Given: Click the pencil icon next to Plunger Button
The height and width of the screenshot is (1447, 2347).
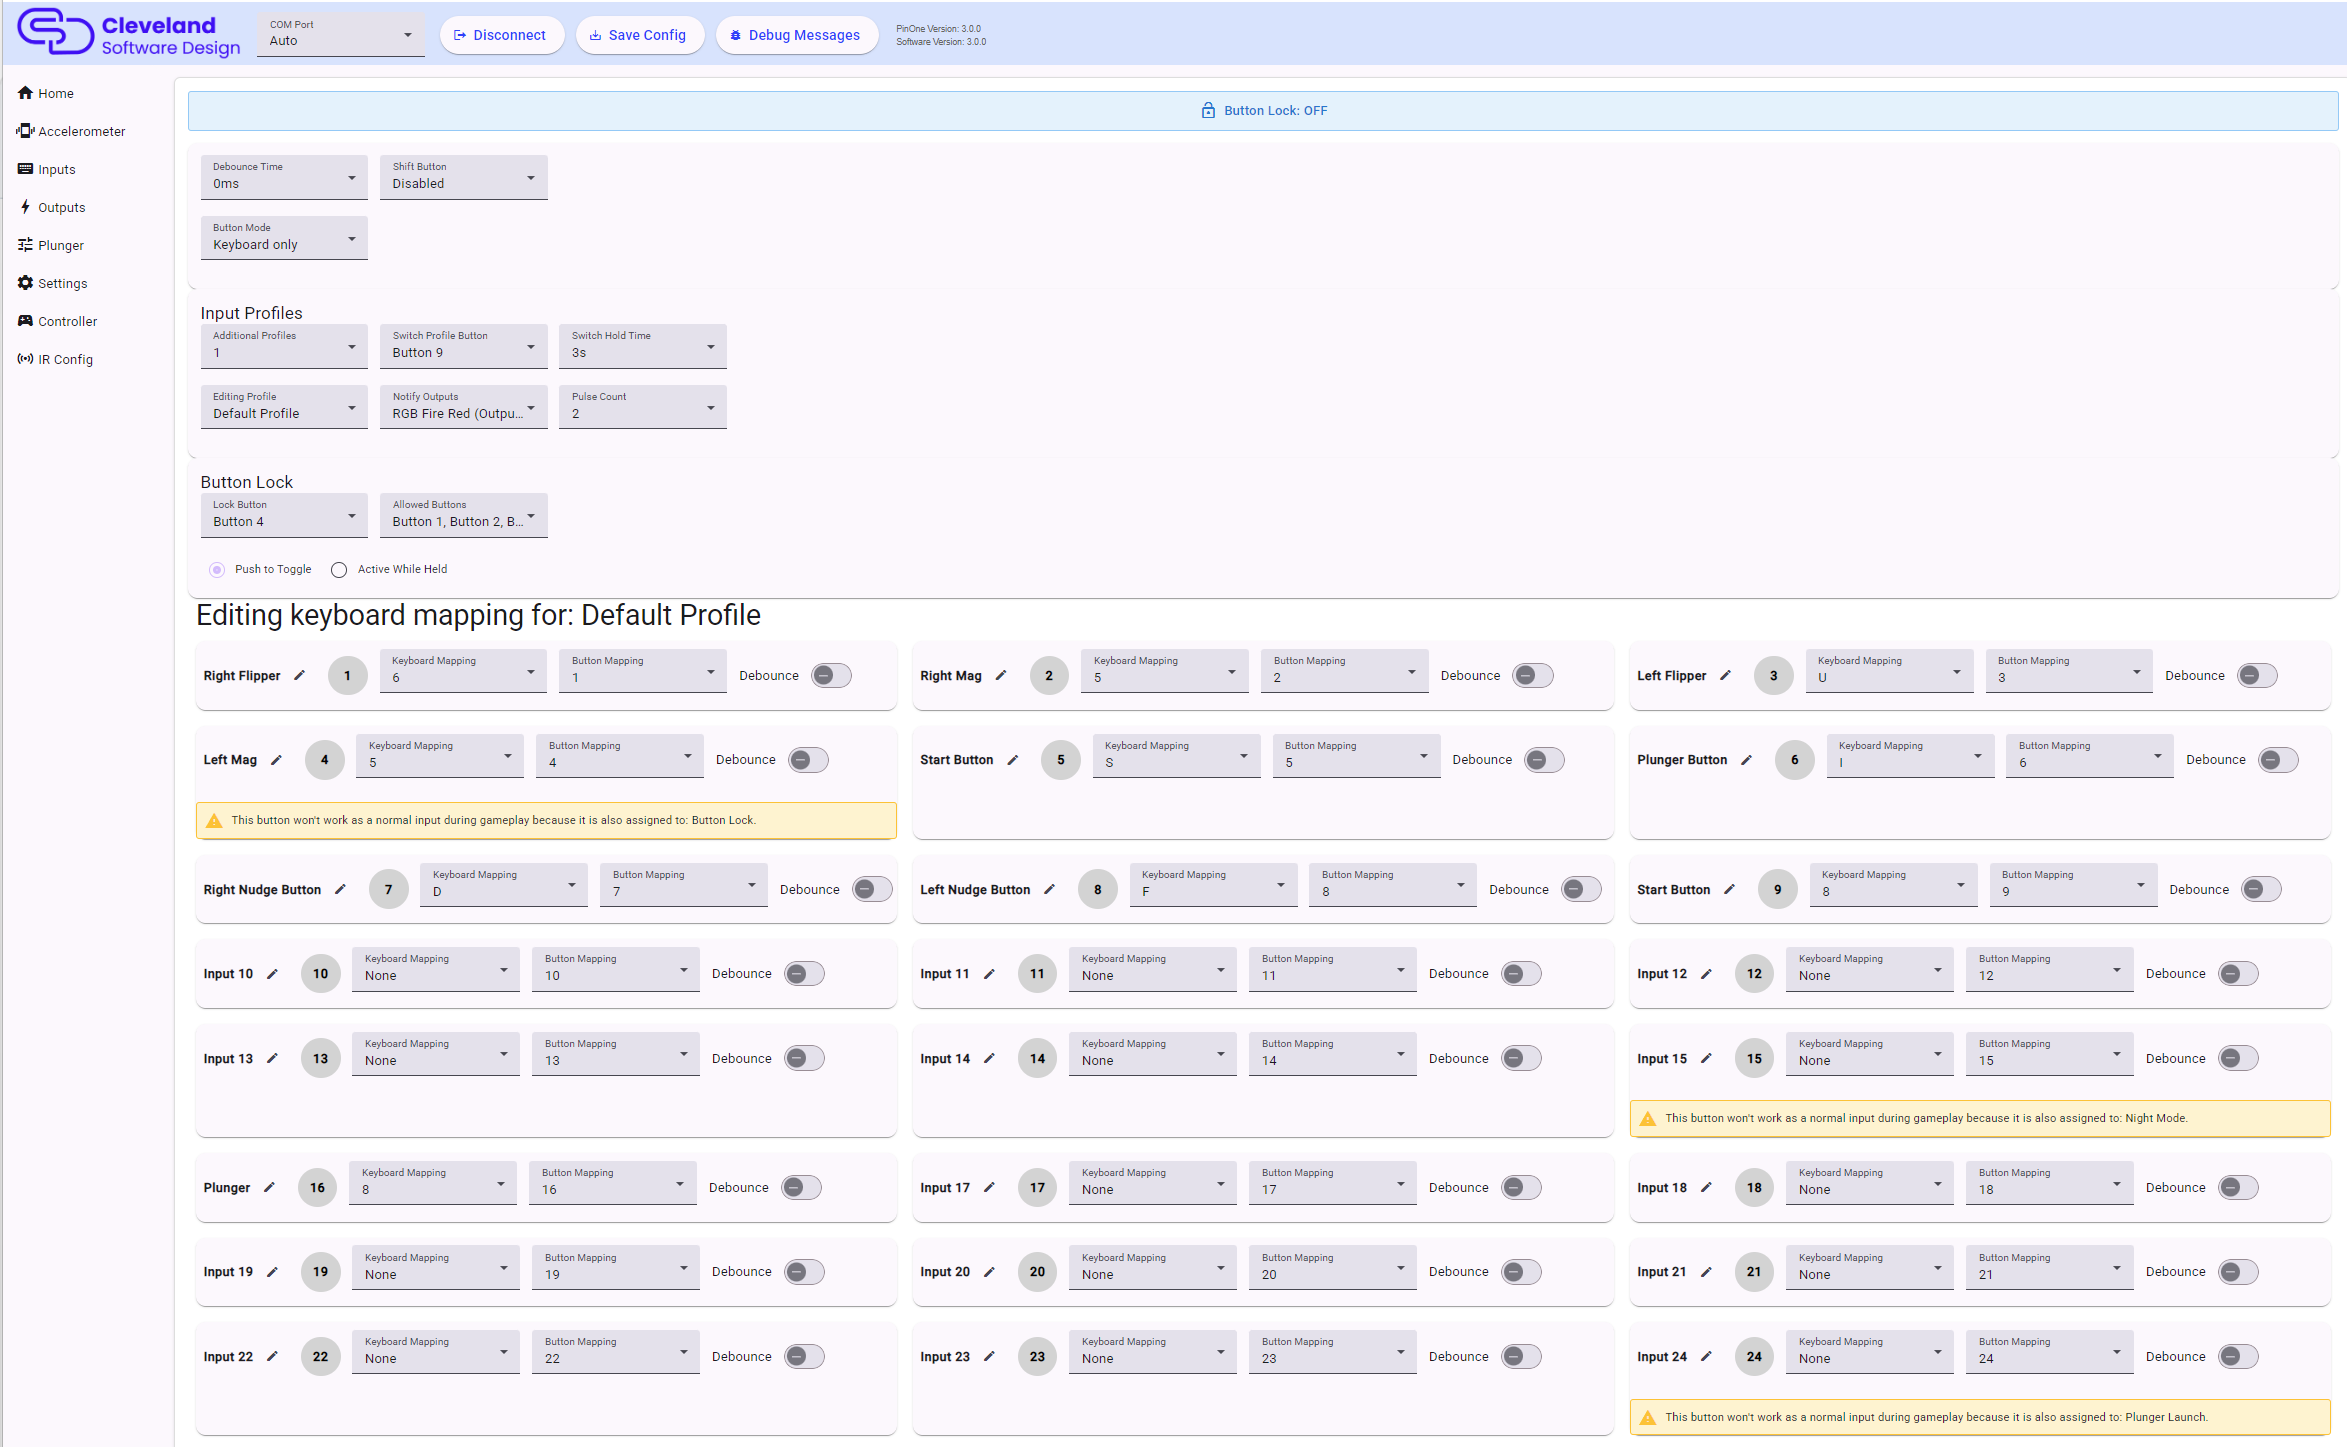Looking at the screenshot, I should pyautogui.click(x=1746, y=760).
